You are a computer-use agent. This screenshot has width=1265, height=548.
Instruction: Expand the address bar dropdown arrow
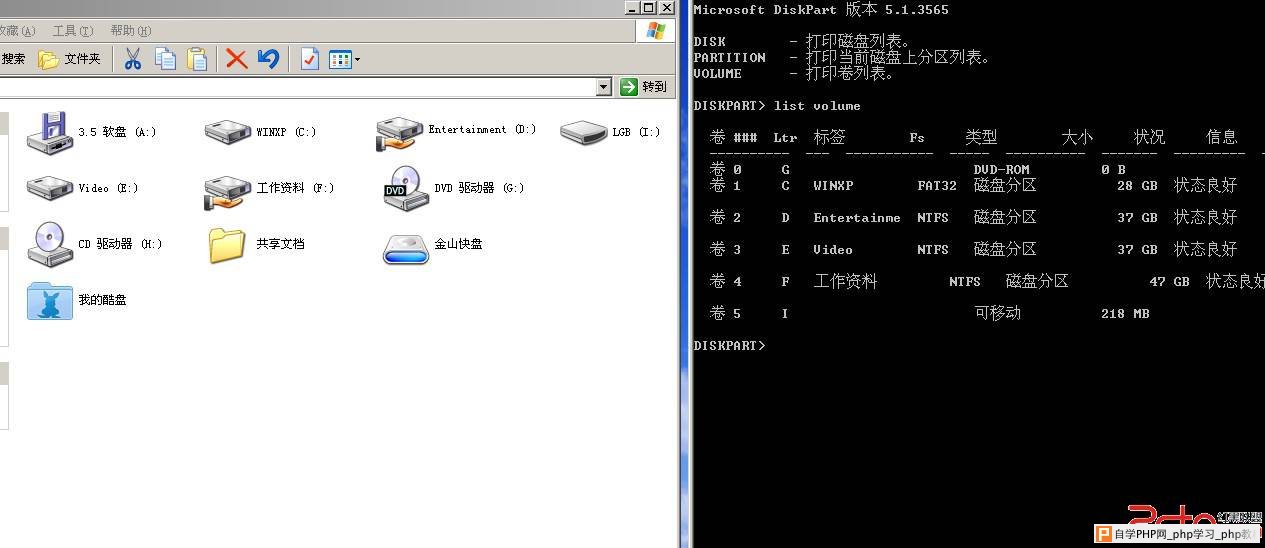(x=603, y=87)
